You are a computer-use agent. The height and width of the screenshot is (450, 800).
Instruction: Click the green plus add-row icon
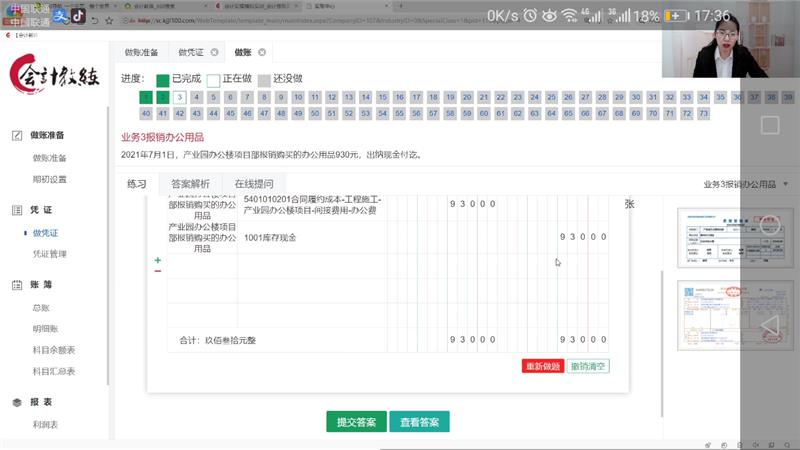[x=157, y=260]
